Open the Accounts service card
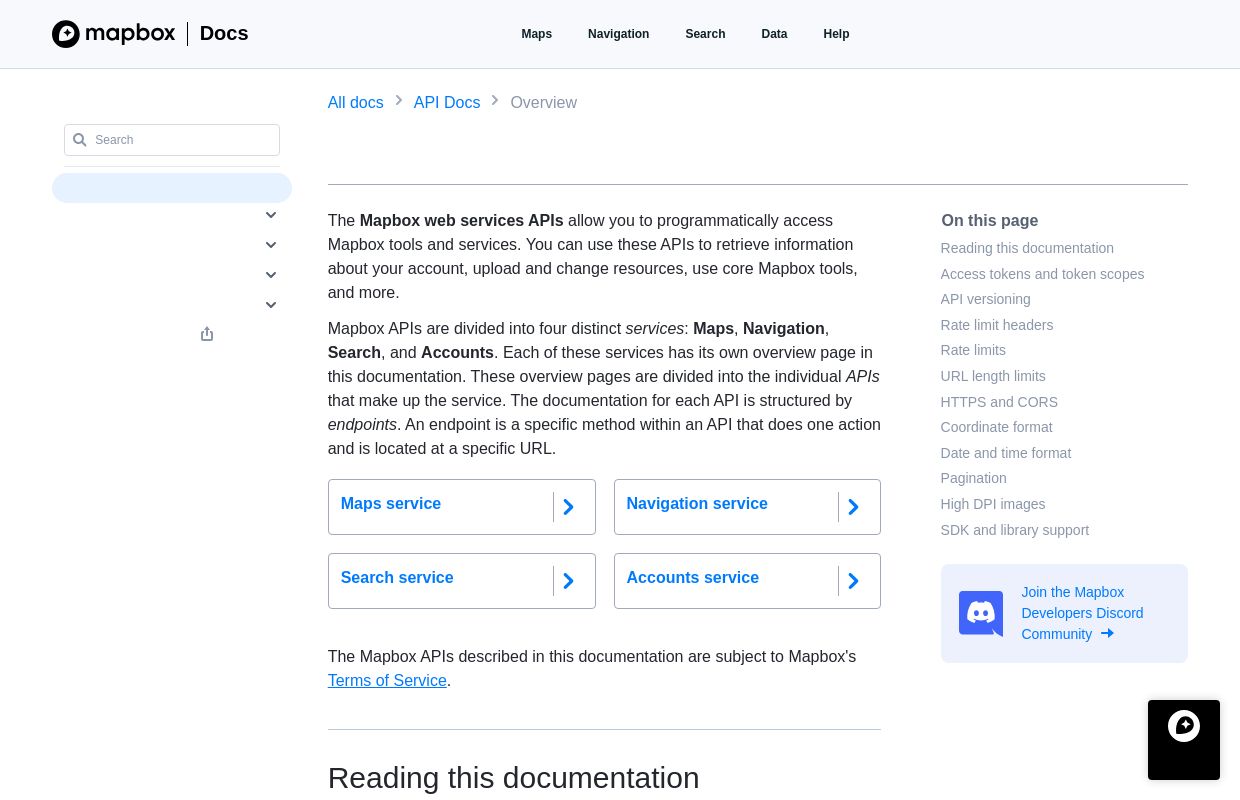Image resolution: width=1240 pixels, height=800 pixels. pyautogui.click(x=747, y=581)
